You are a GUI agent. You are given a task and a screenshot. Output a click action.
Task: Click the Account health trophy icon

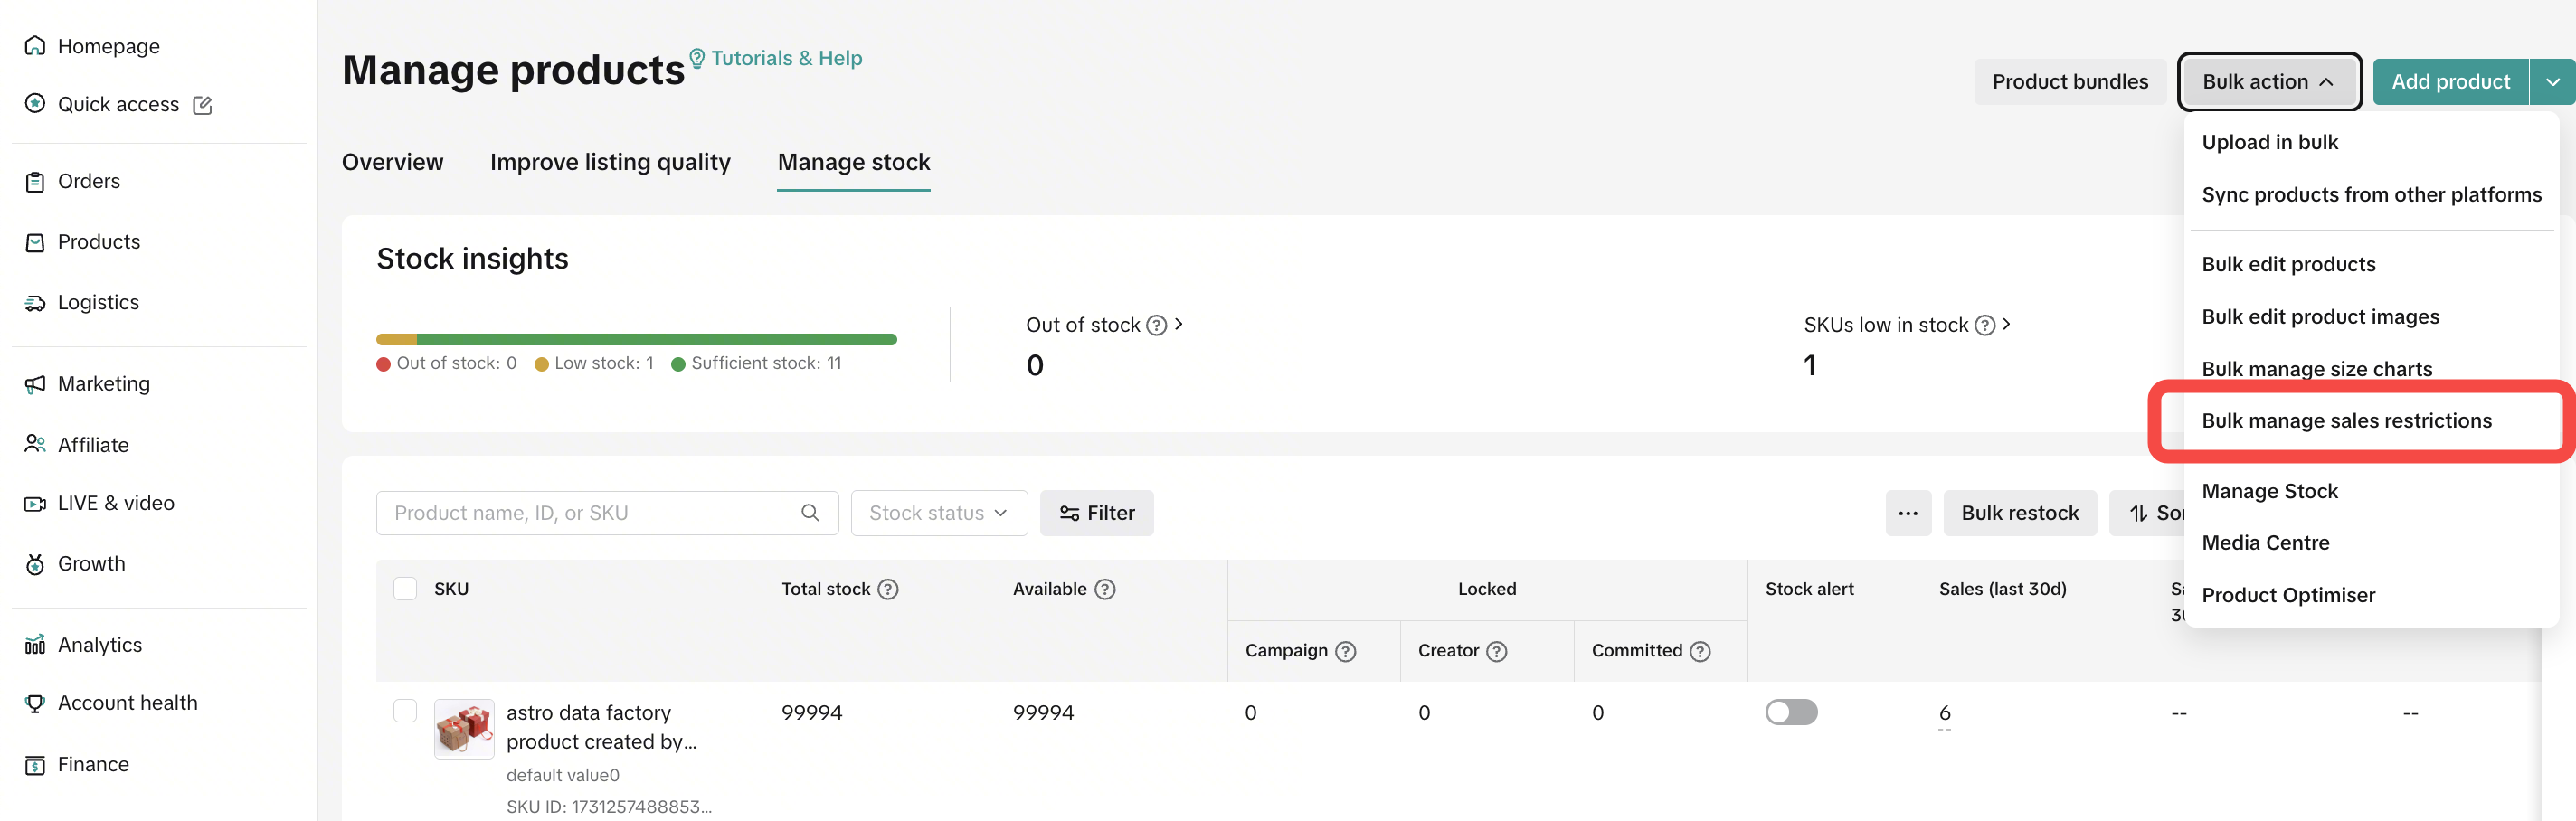point(35,703)
